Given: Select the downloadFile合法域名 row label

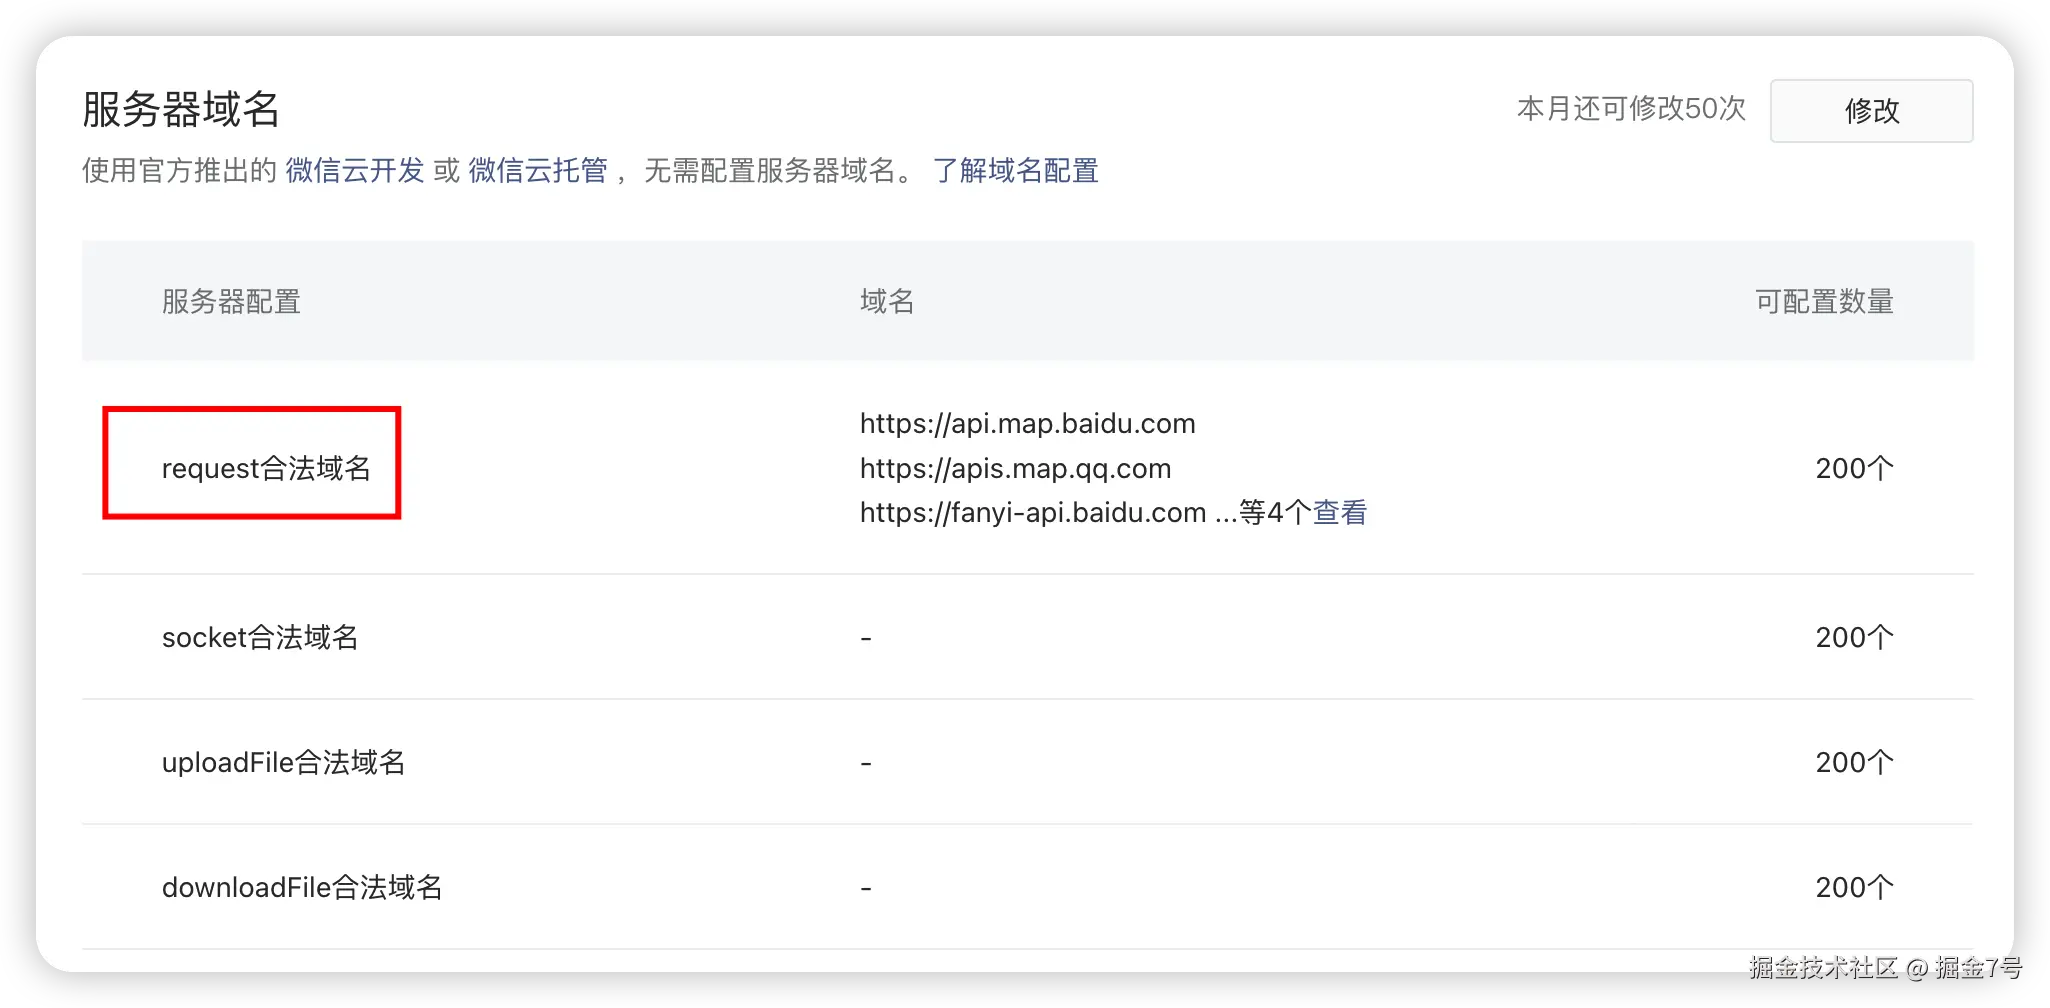Looking at the screenshot, I should point(302,887).
